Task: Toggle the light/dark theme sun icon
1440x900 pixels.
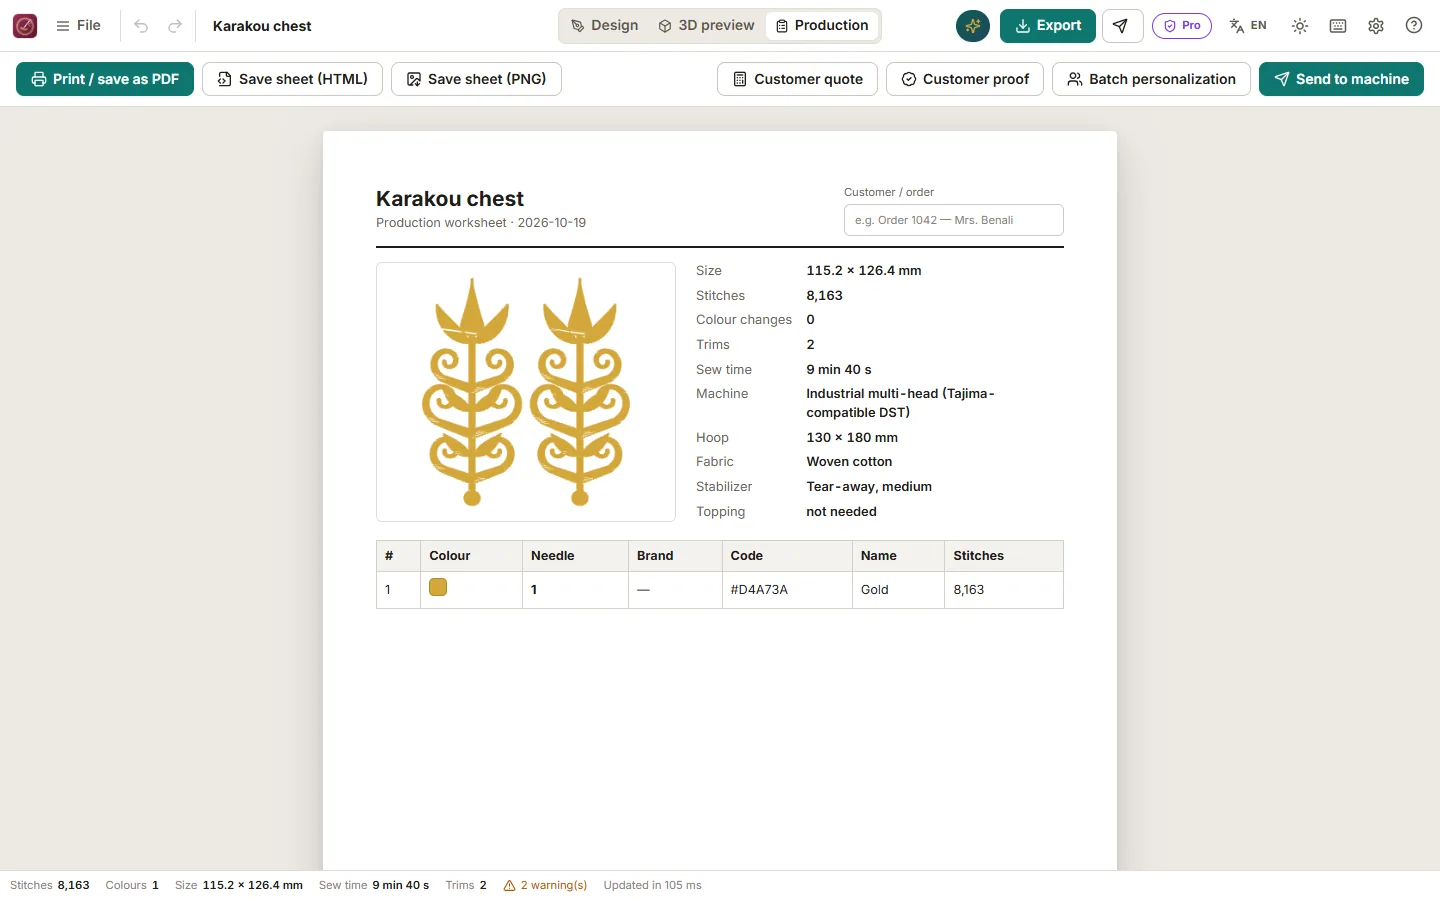Action: pyautogui.click(x=1300, y=26)
